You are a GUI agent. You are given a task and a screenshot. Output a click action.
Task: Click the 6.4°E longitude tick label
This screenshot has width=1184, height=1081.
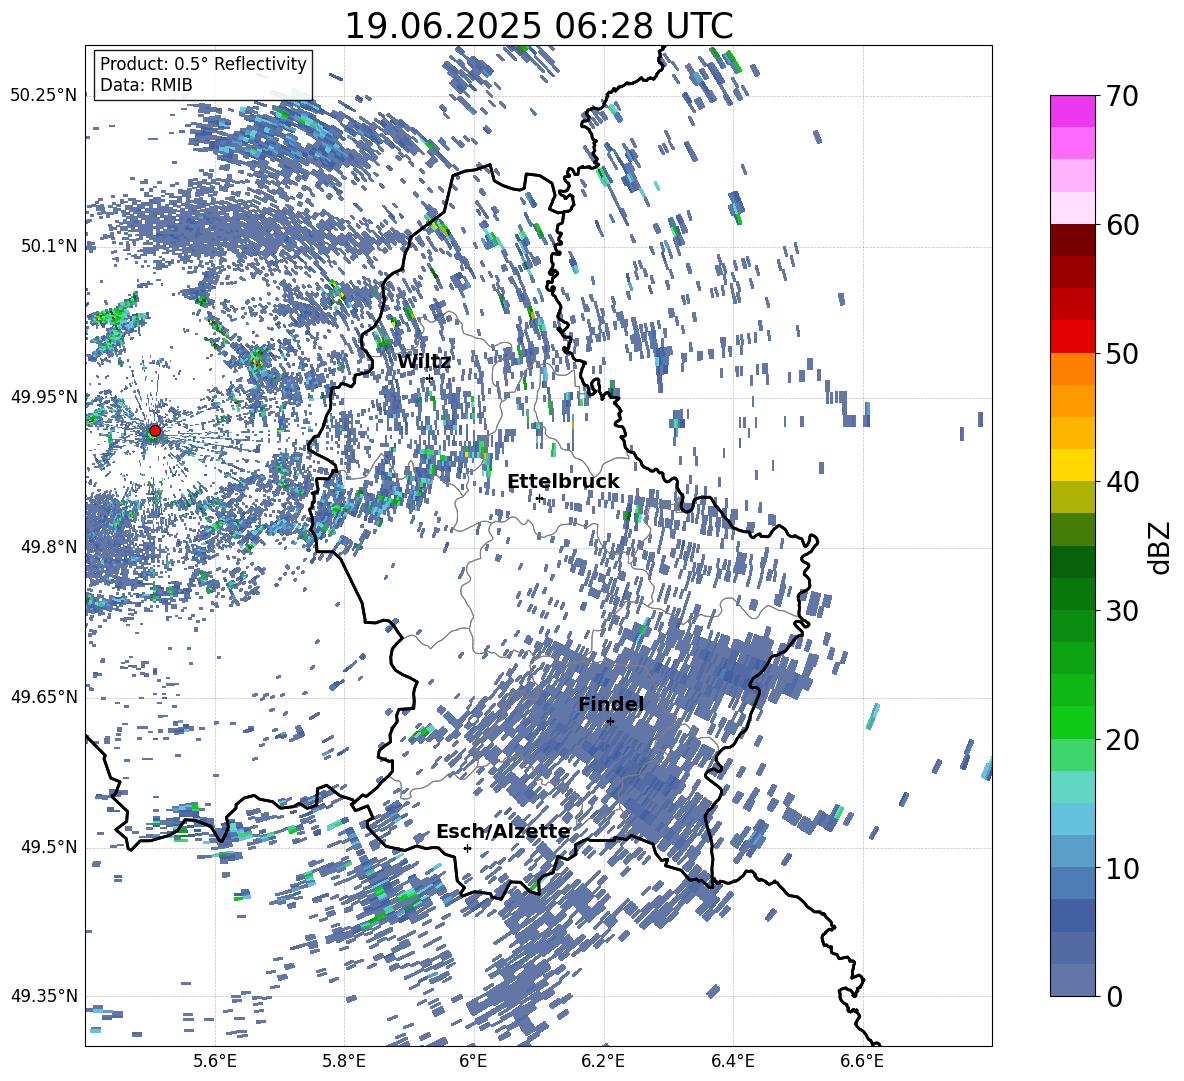click(733, 1061)
